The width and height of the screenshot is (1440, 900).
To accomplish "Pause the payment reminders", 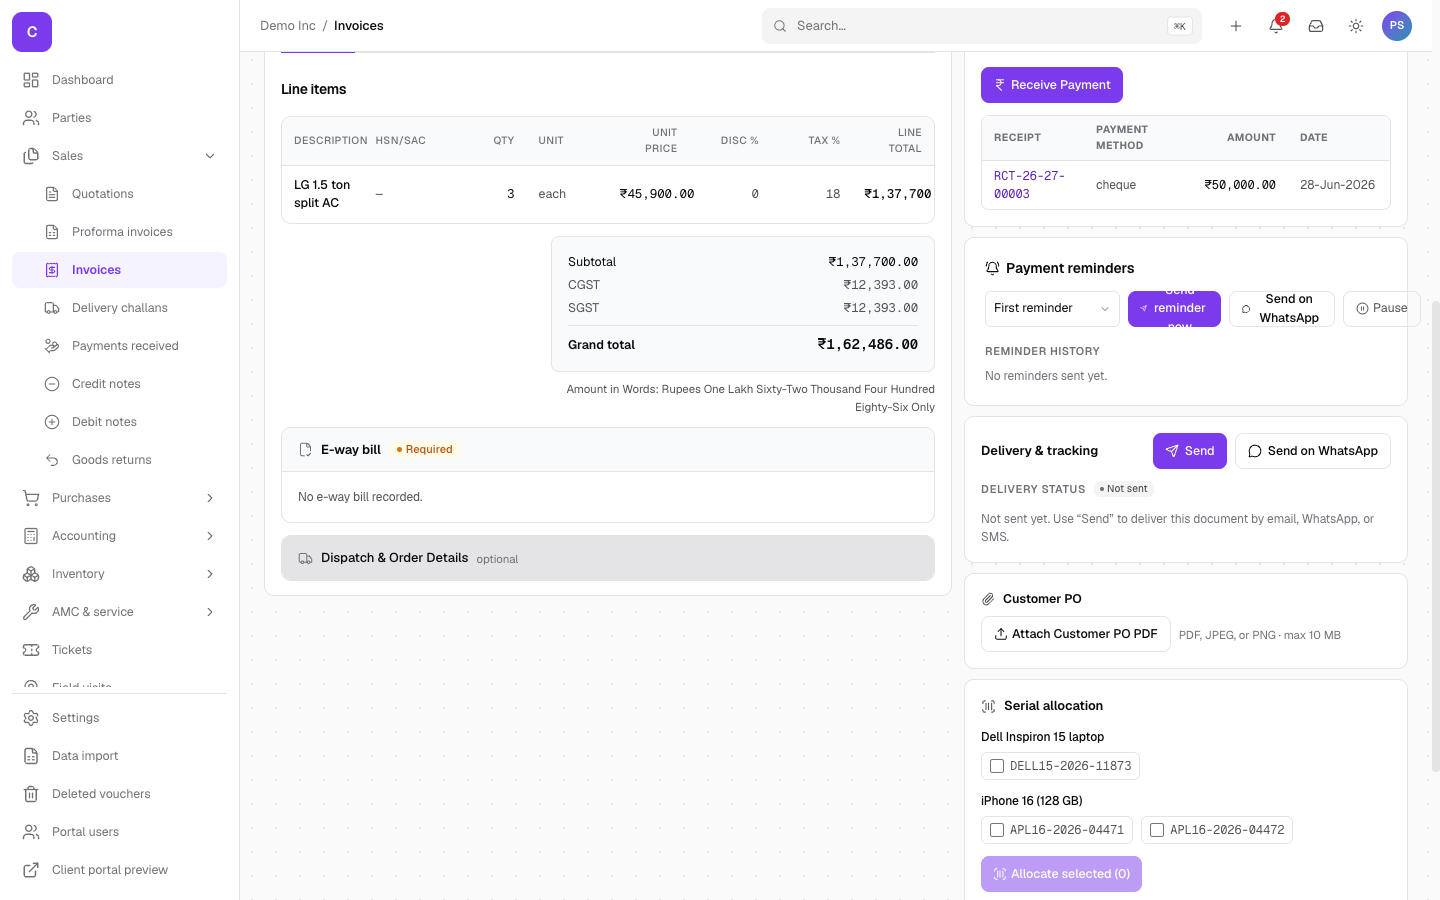I will [1382, 309].
